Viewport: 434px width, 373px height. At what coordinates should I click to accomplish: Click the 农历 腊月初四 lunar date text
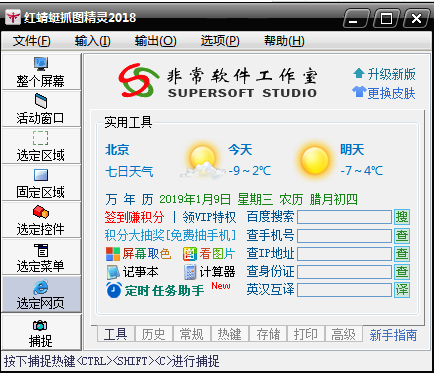(x=318, y=199)
